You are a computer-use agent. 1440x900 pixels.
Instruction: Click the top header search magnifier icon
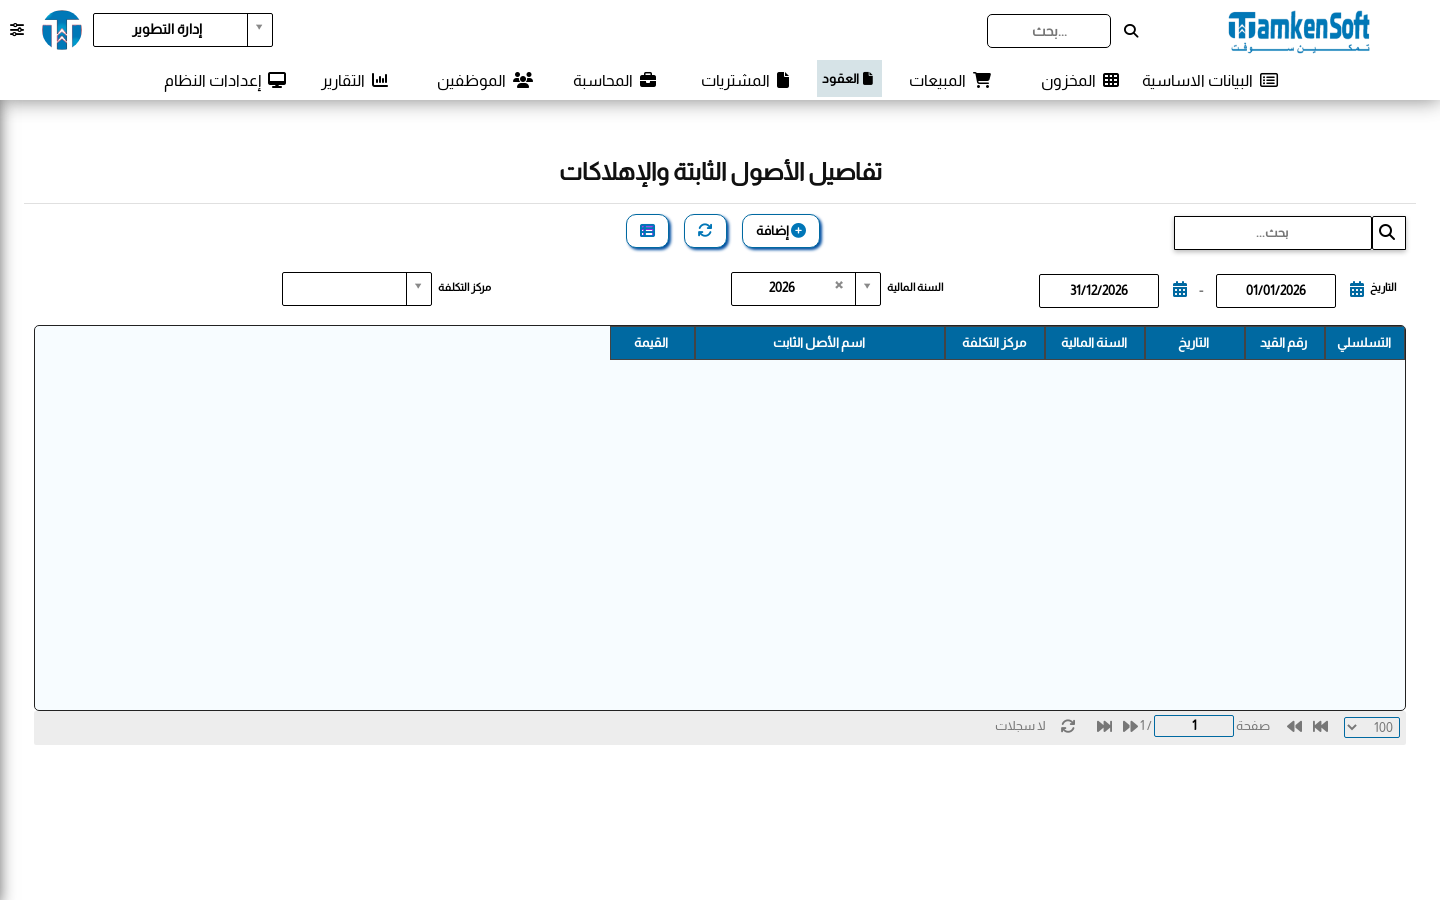coord(1131,31)
